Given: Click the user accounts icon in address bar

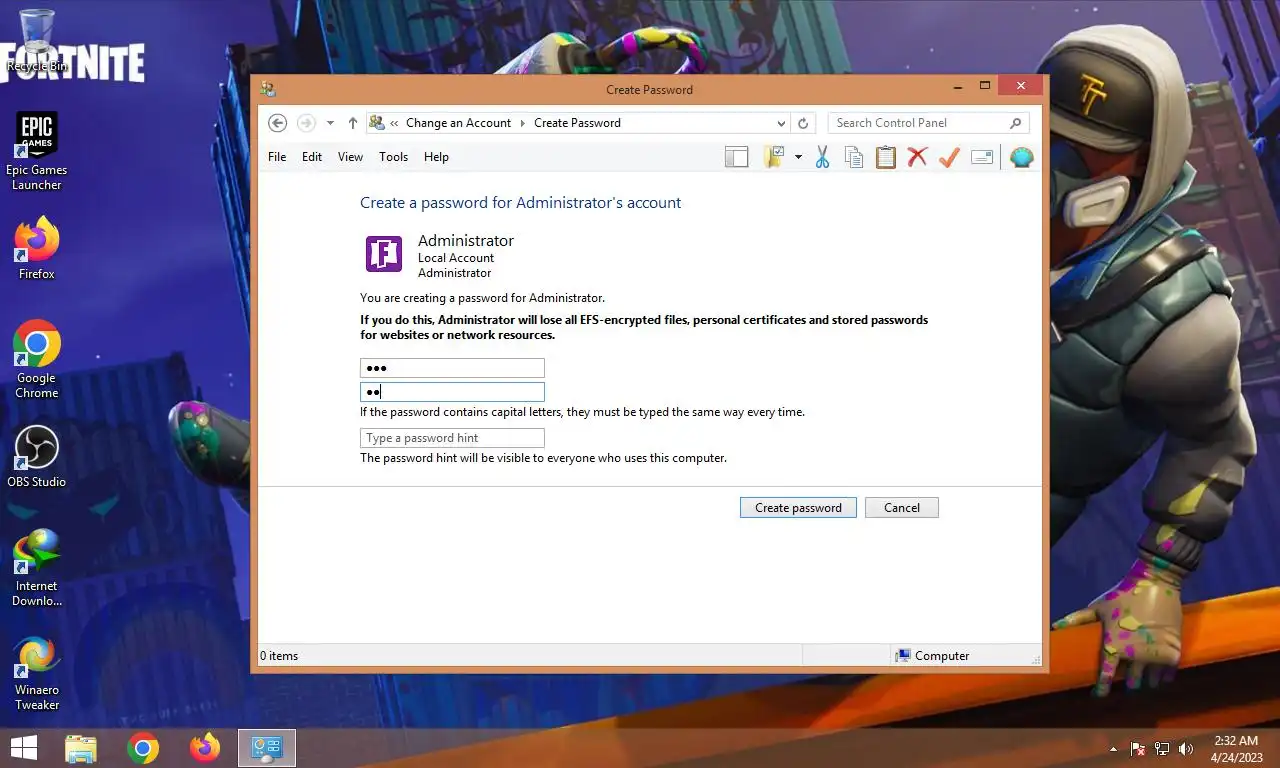Looking at the screenshot, I should click(377, 123).
